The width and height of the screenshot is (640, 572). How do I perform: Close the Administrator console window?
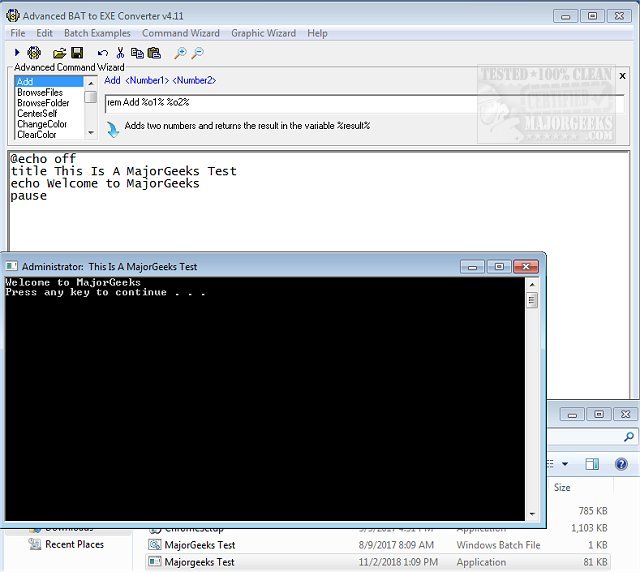526,267
